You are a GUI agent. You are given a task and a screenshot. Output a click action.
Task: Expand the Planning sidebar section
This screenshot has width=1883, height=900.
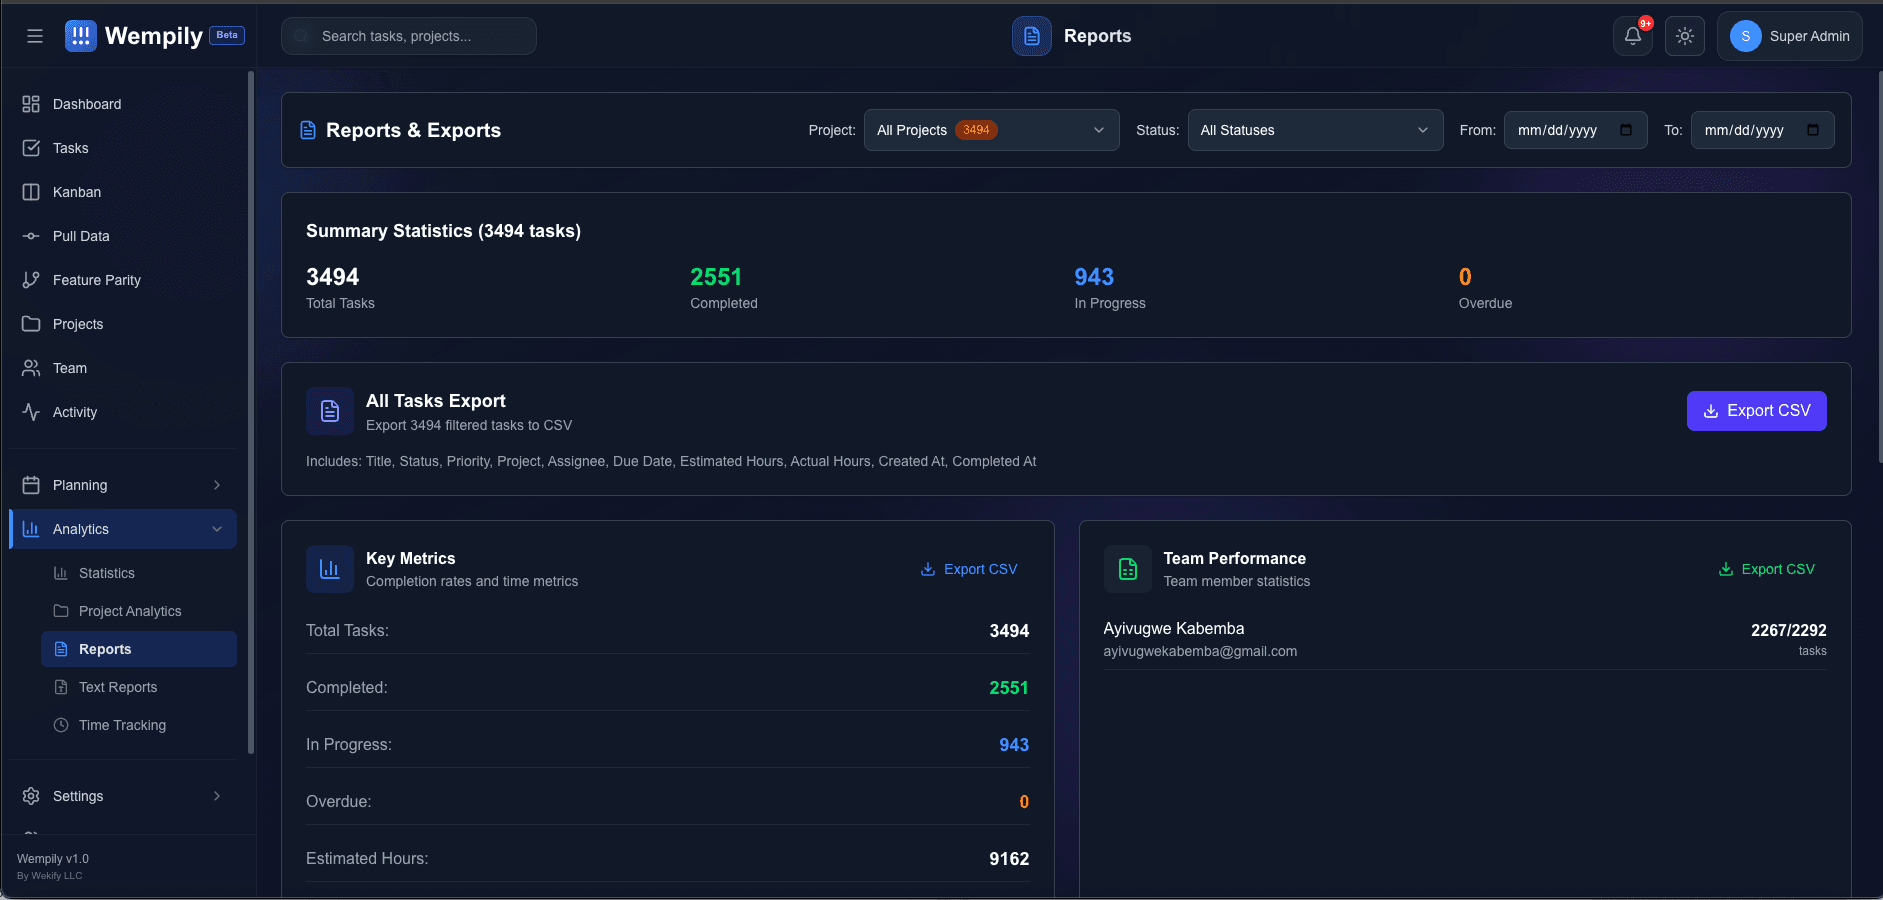click(122, 485)
